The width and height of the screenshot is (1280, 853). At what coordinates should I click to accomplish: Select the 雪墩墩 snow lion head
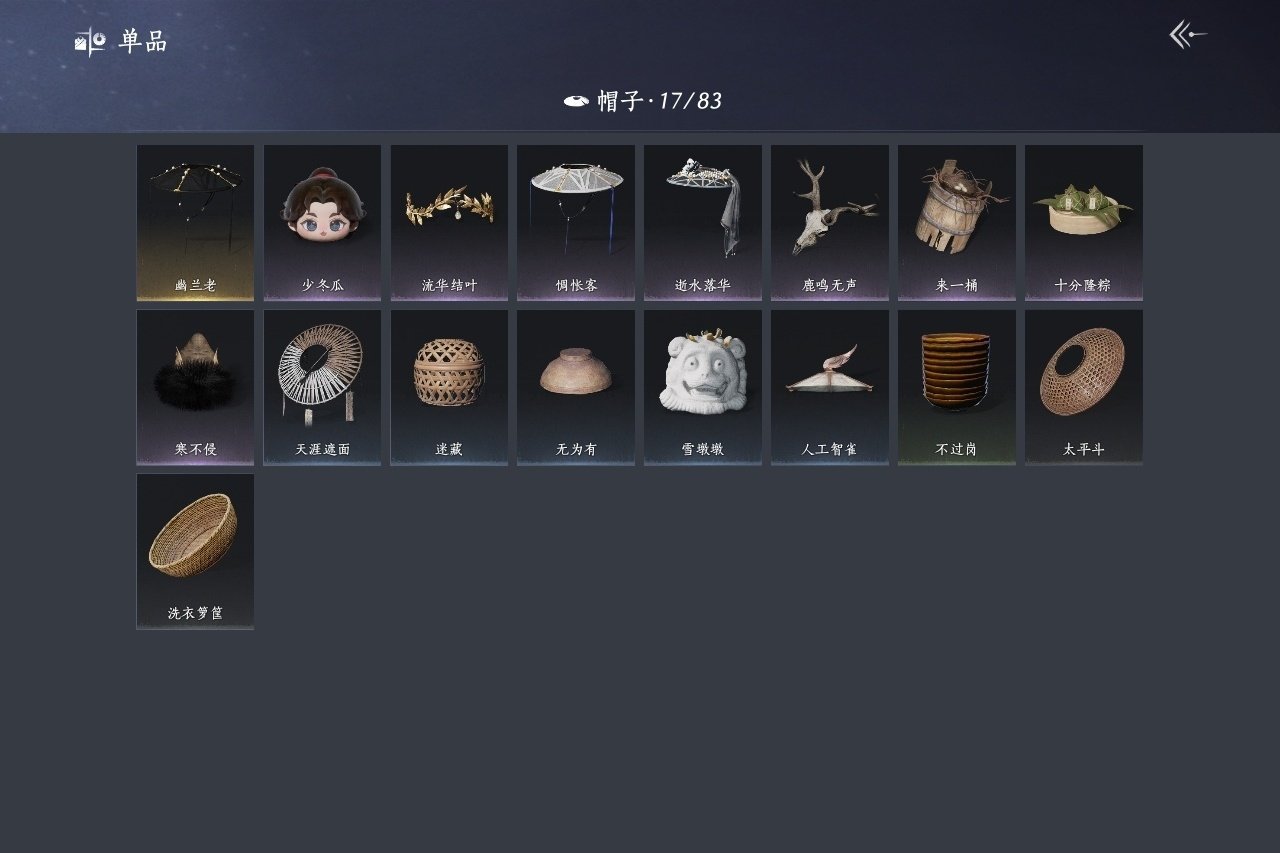pos(703,387)
